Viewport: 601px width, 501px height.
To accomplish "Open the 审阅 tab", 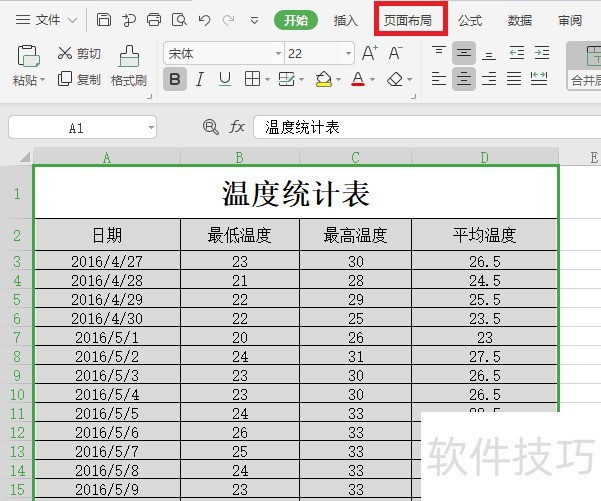I will click(570, 20).
